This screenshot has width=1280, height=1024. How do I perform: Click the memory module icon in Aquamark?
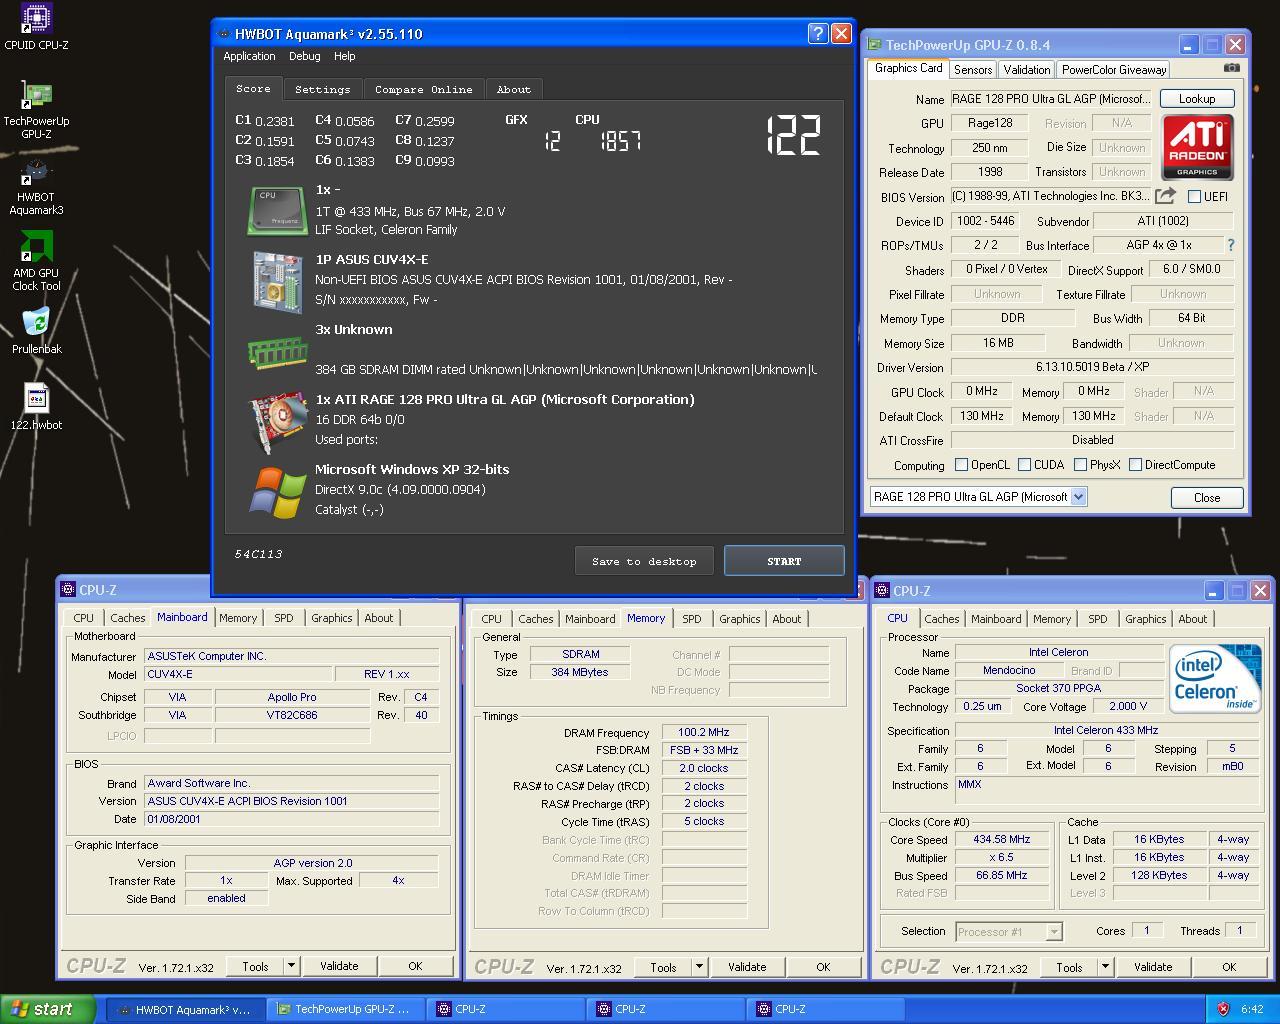(277, 352)
